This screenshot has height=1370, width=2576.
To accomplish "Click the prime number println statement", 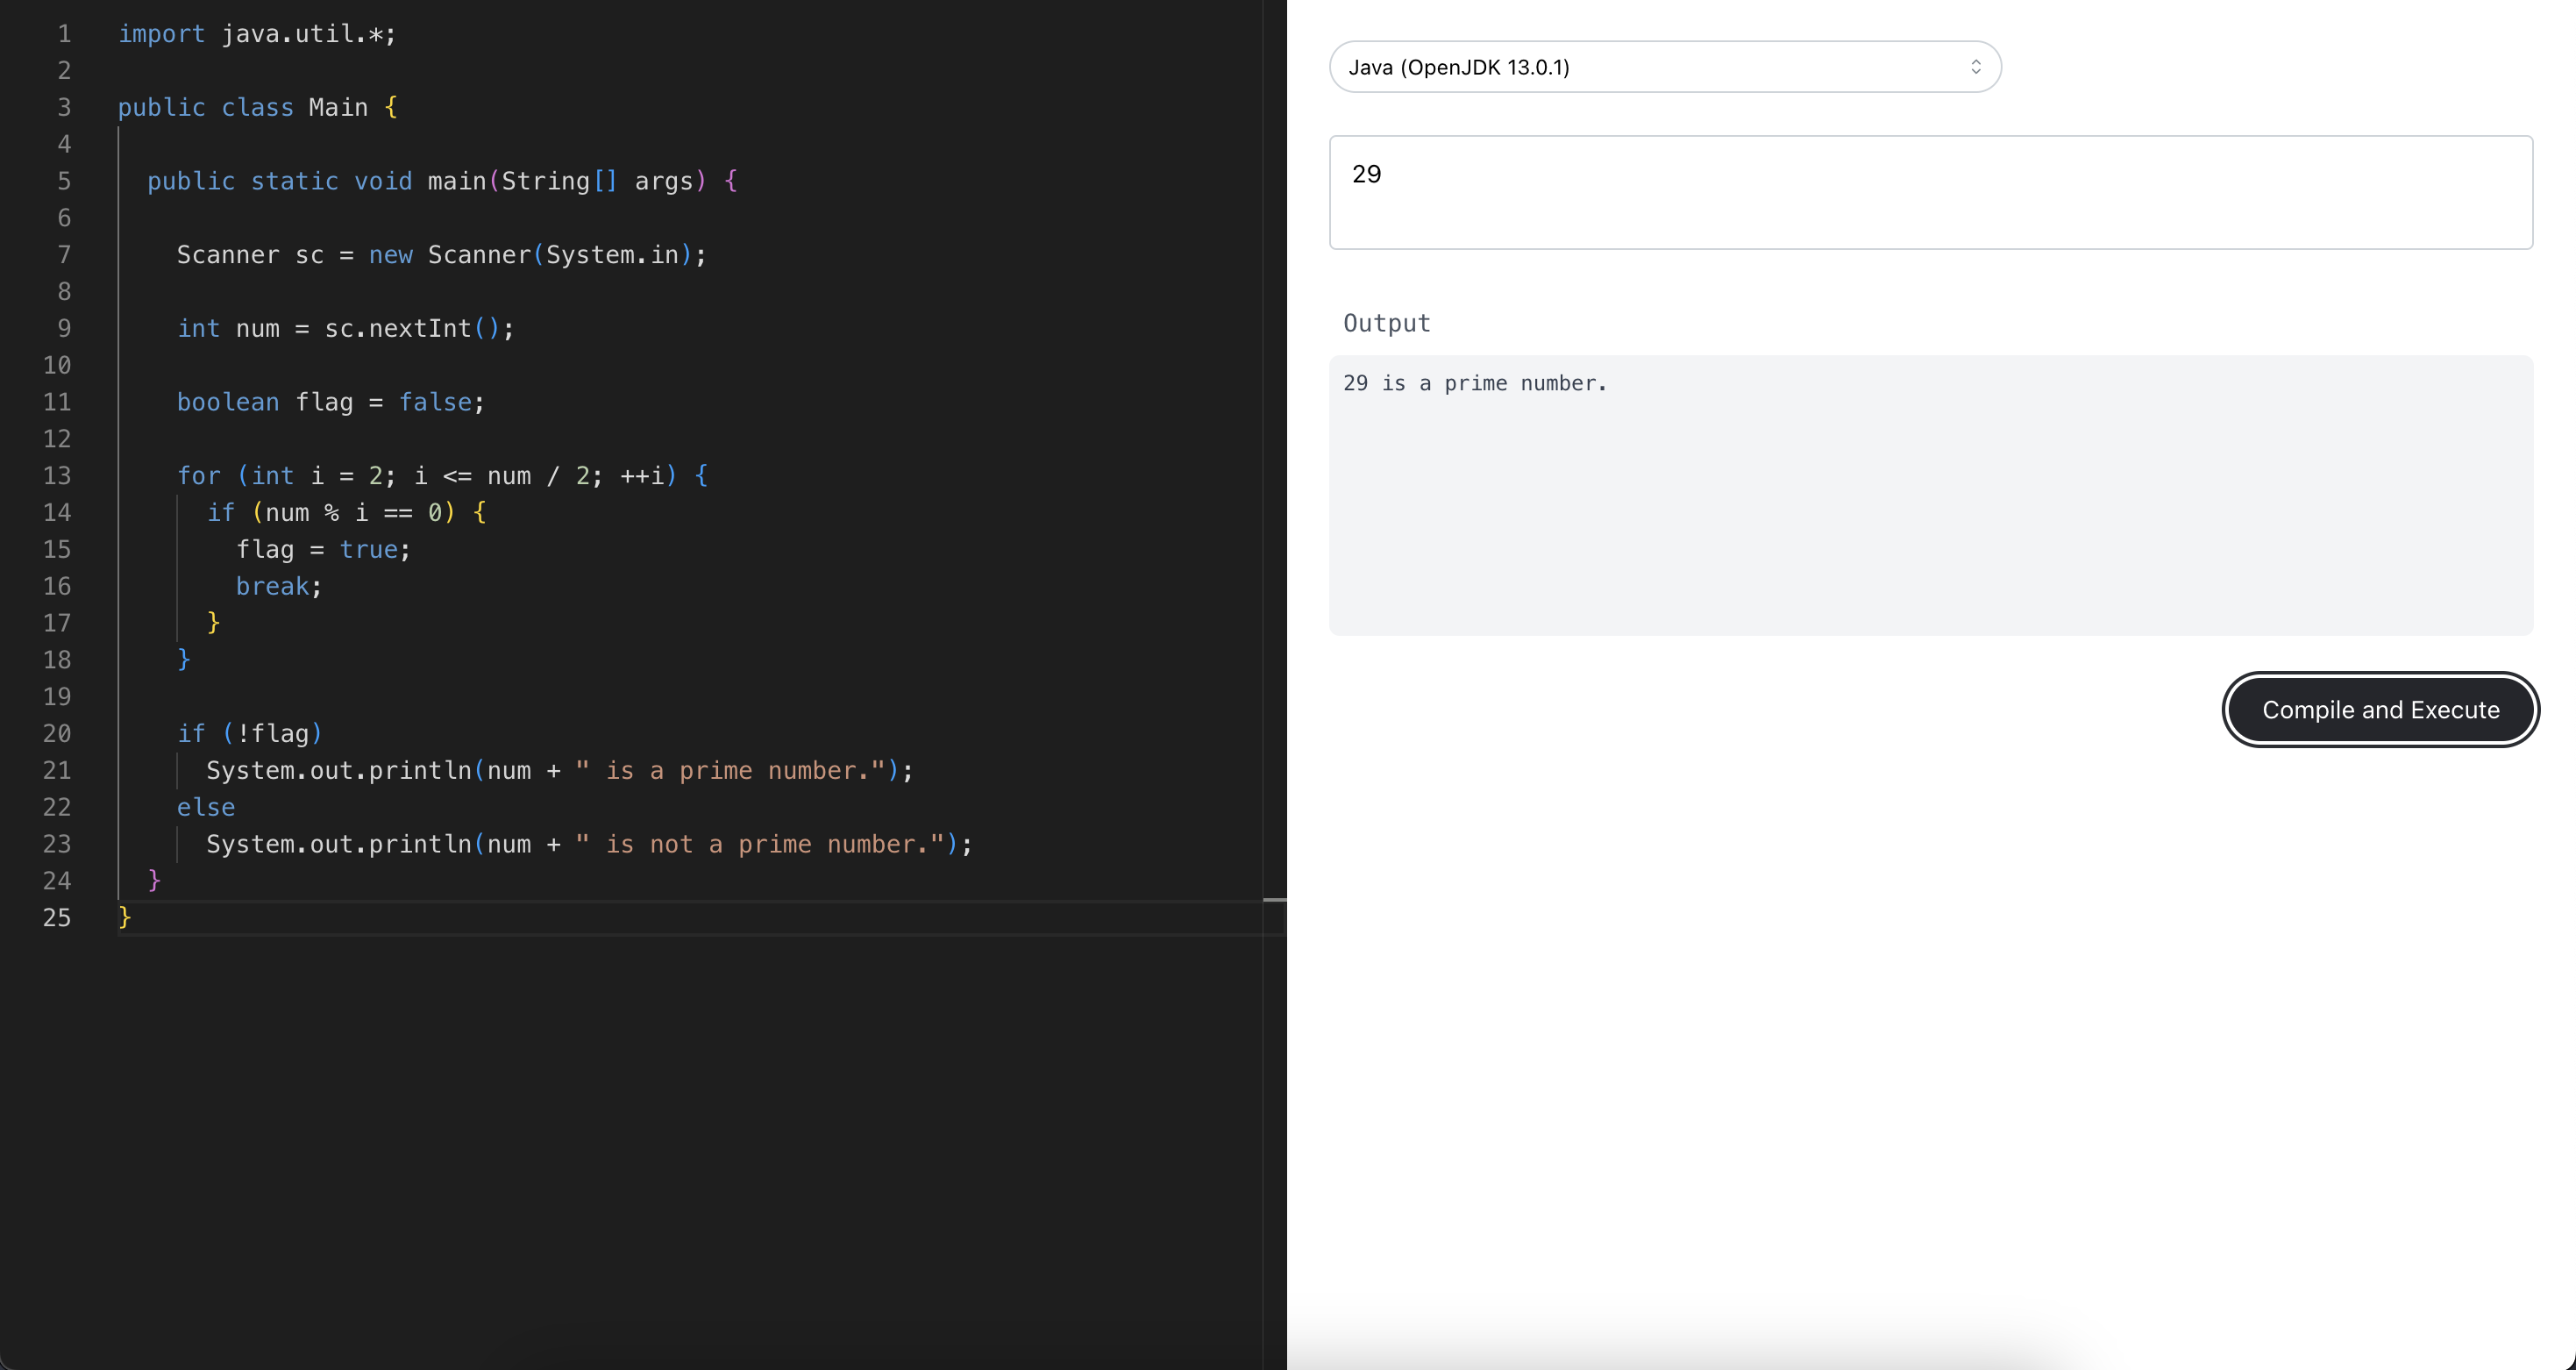I will (x=558, y=770).
